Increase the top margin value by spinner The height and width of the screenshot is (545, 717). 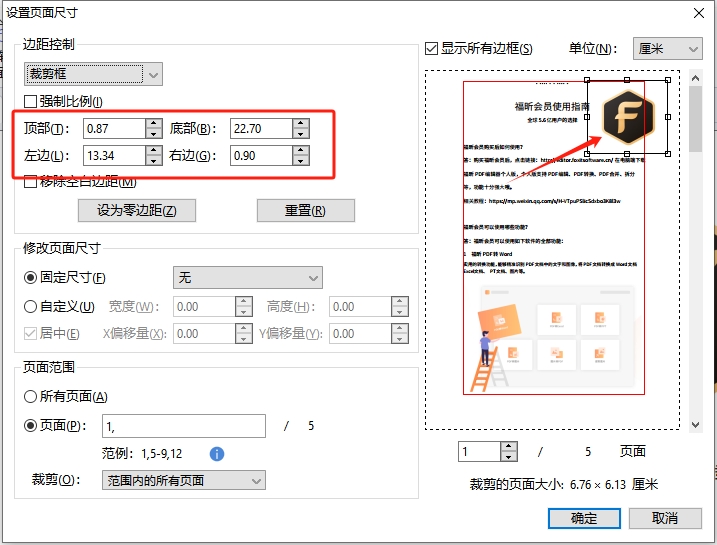point(153,123)
